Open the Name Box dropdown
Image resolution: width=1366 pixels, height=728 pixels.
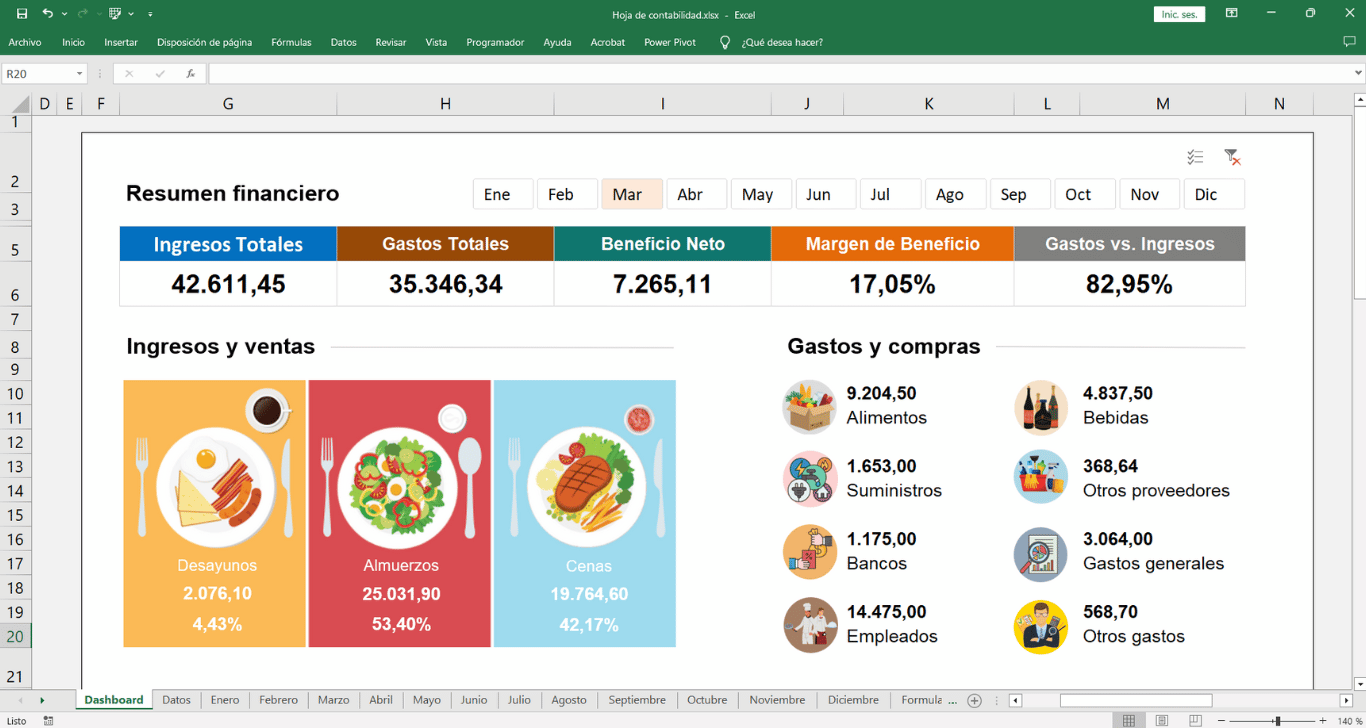(80, 73)
